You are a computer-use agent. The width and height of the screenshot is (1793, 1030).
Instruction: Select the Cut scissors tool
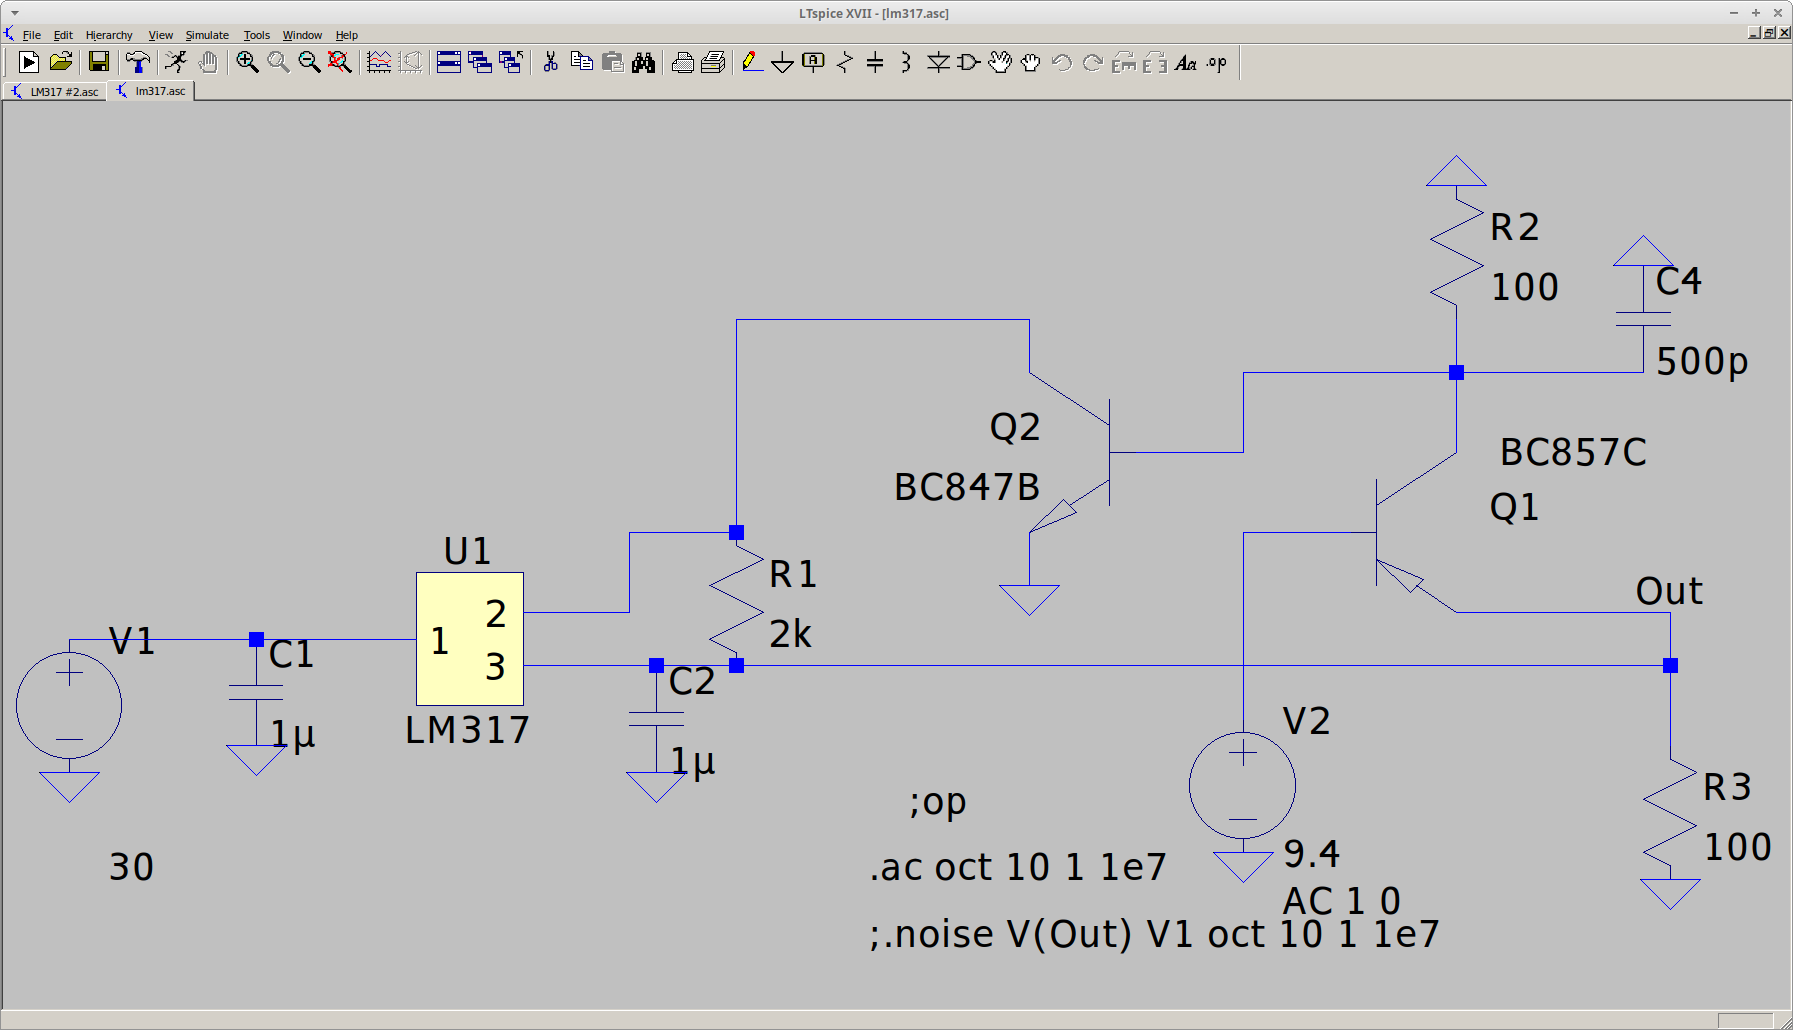(550, 62)
